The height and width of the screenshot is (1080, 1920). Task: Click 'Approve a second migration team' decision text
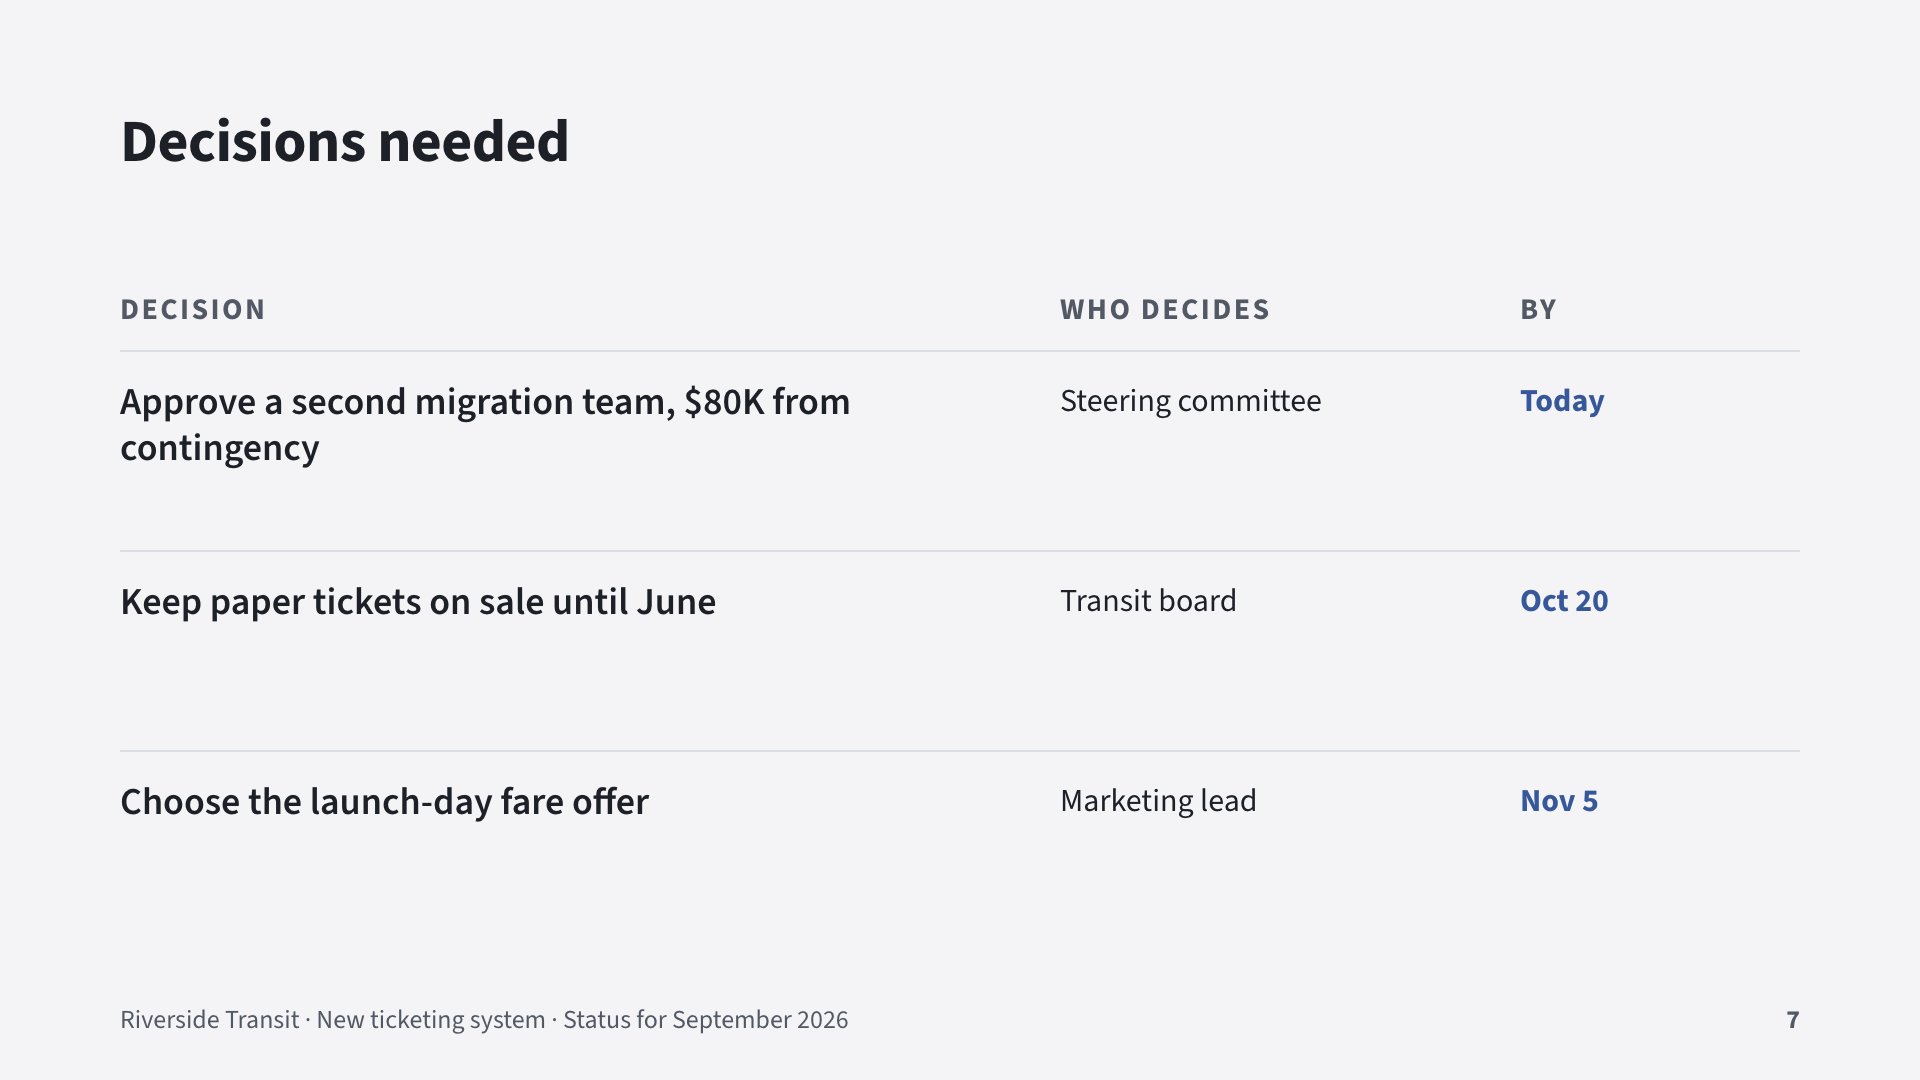(x=485, y=425)
